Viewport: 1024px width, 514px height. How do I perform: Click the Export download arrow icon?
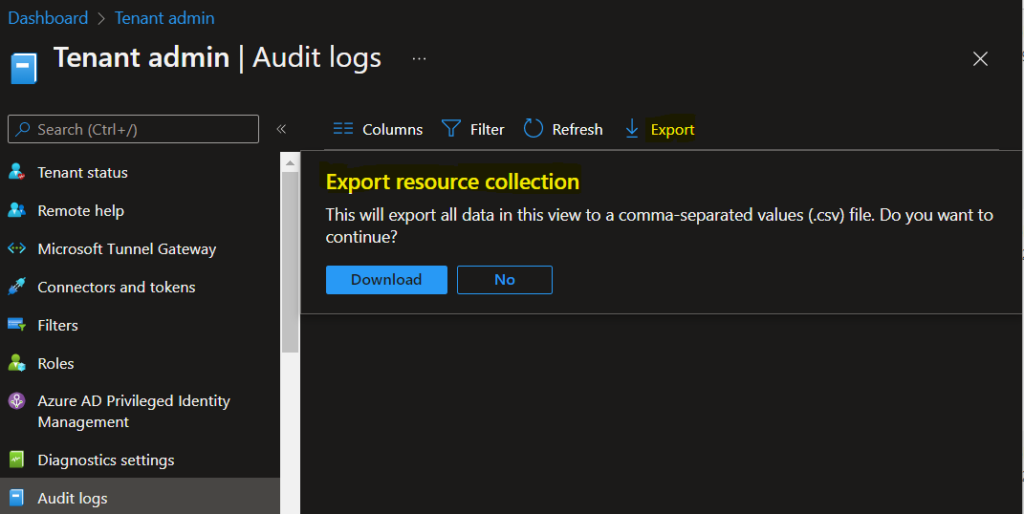[x=632, y=129]
